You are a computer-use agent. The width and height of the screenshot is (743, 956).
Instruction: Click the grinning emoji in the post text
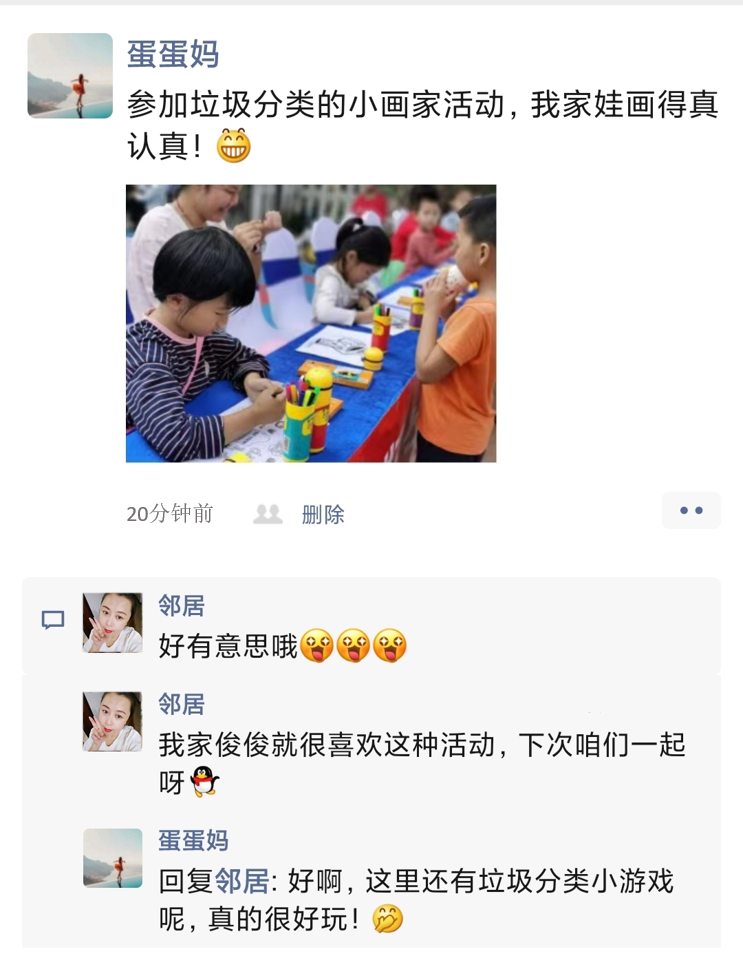coord(233,146)
